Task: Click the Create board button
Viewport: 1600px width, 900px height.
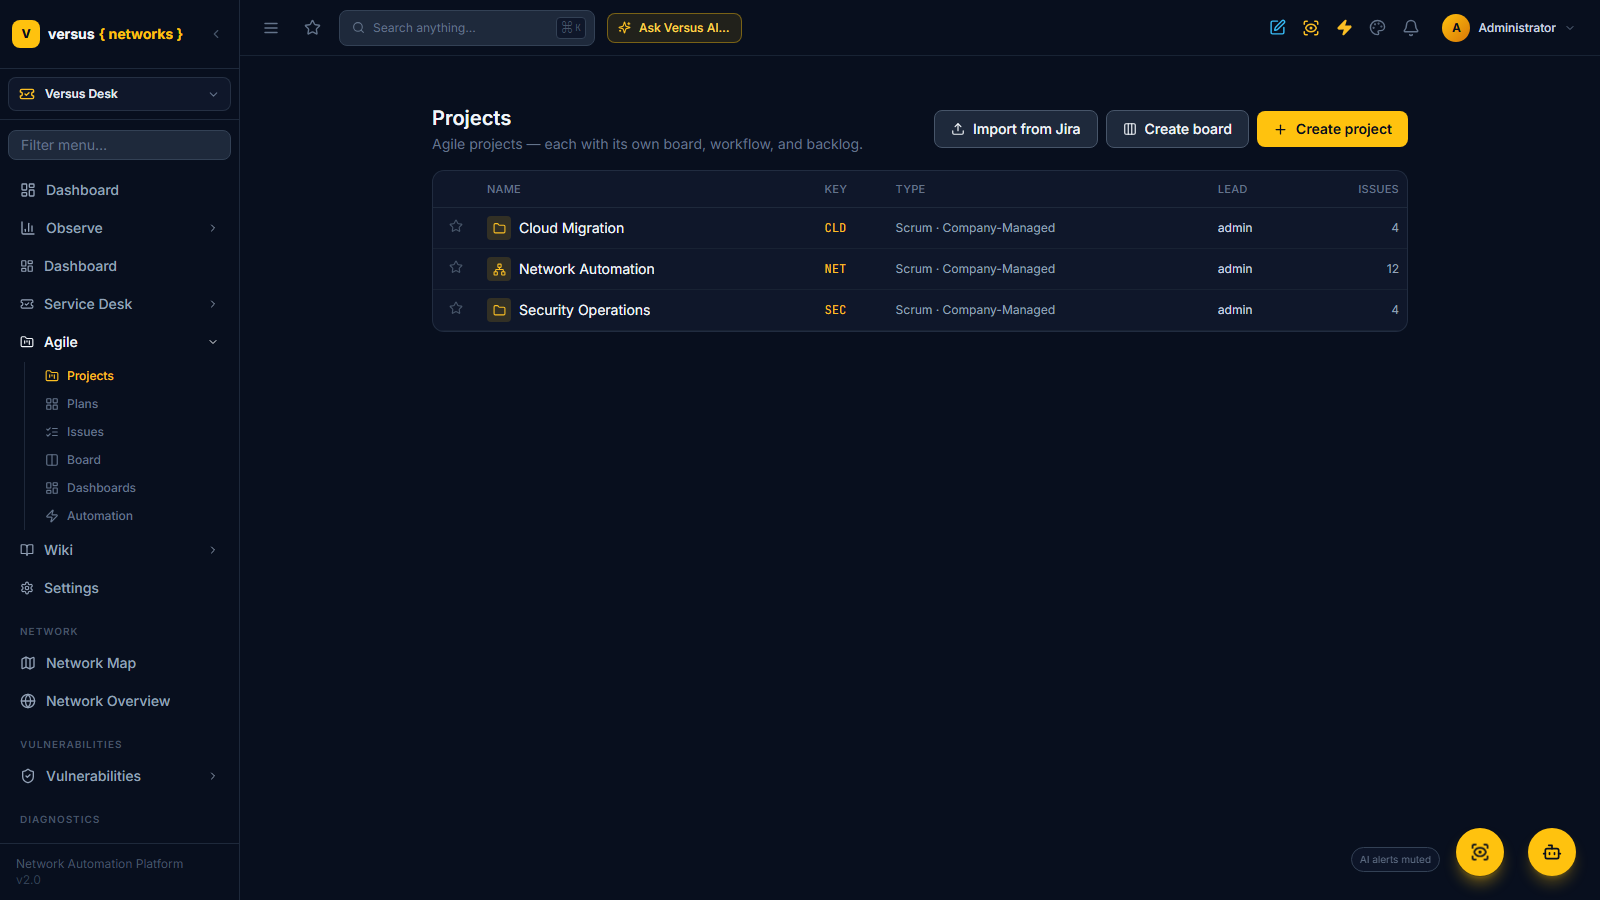Action: pyautogui.click(x=1177, y=129)
